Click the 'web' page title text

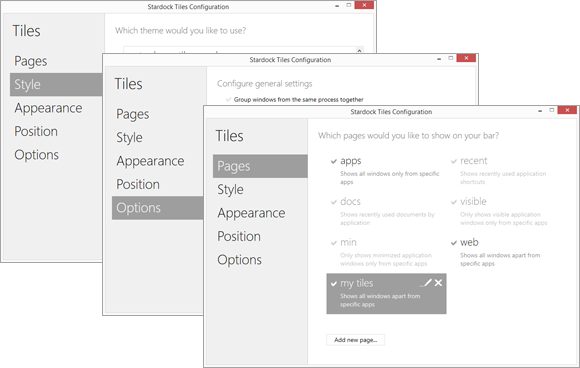tap(469, 243)
